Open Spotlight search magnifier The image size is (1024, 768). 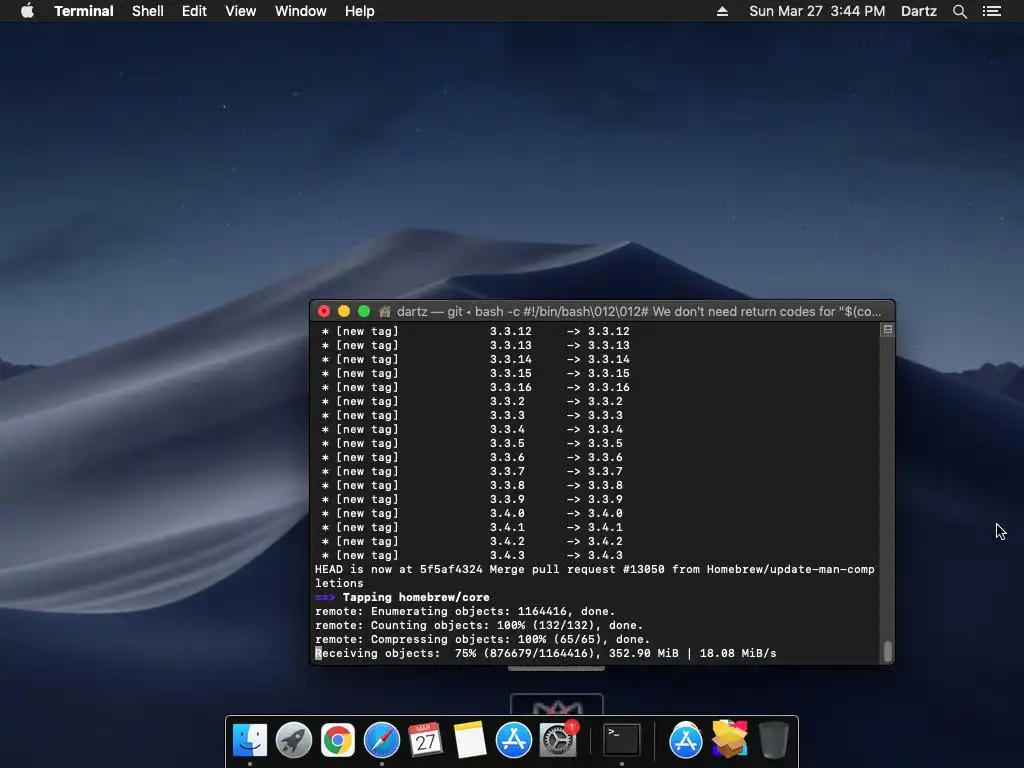point(959,11)
